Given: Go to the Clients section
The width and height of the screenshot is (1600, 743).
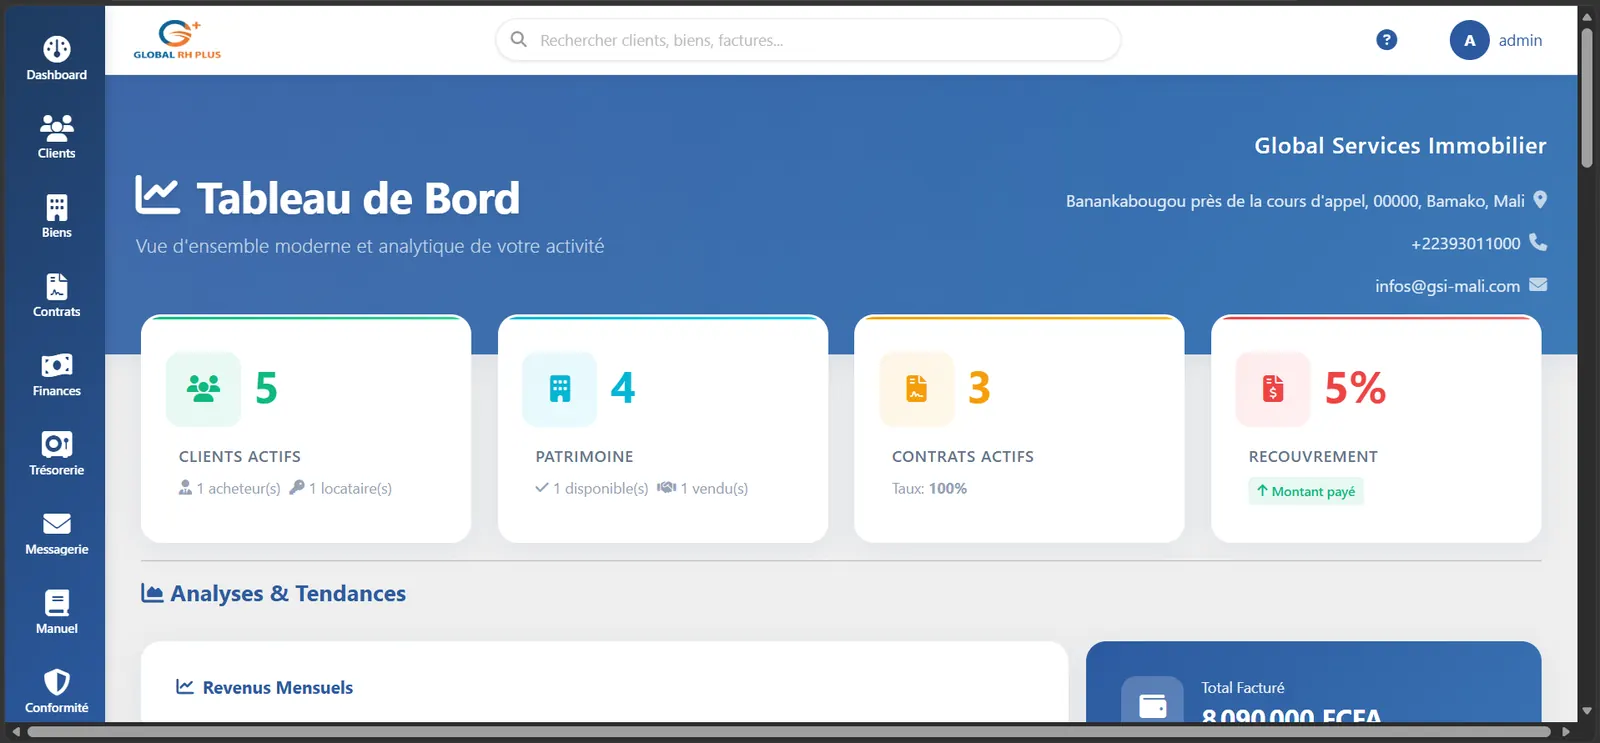Looking at the screenshot, I should pos(56,137).
